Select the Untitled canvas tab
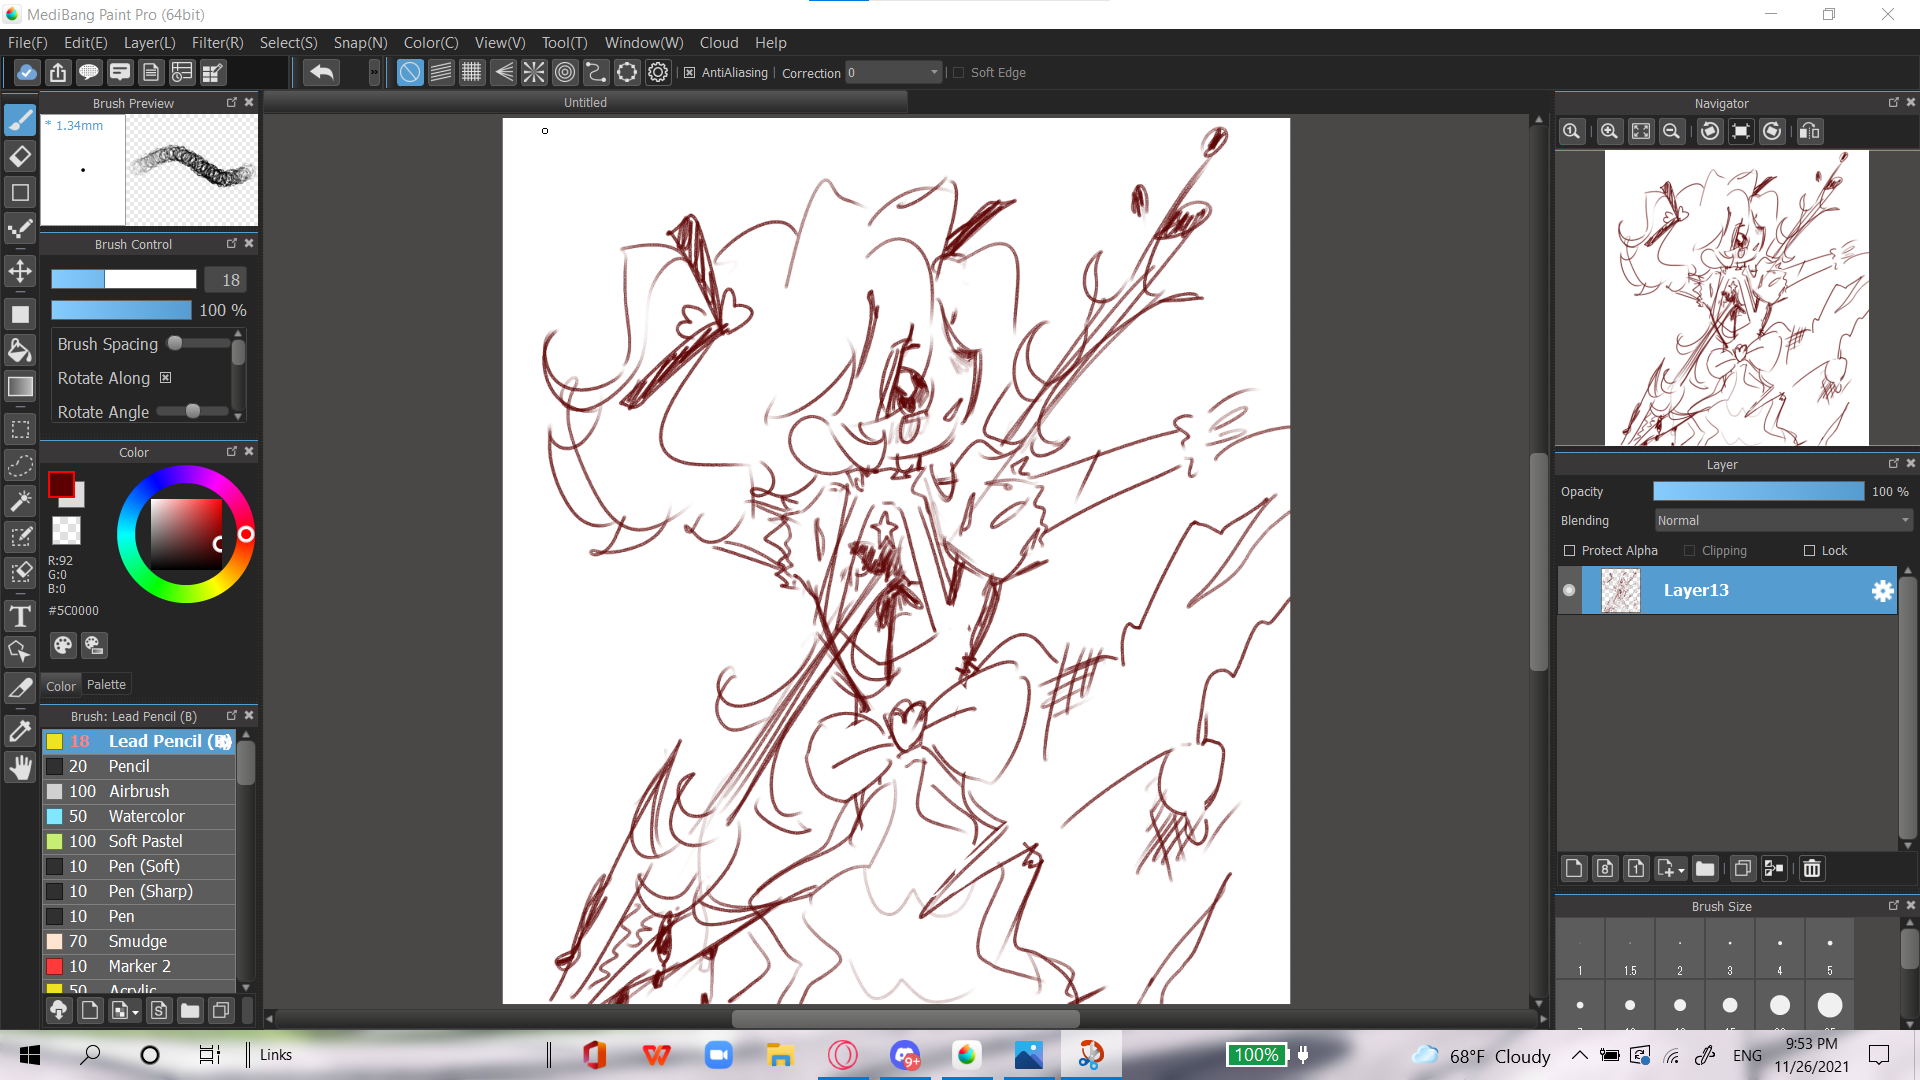The width and height of the screenshot is (1920, 1080). pyautogui.click(x=585, y=102)
